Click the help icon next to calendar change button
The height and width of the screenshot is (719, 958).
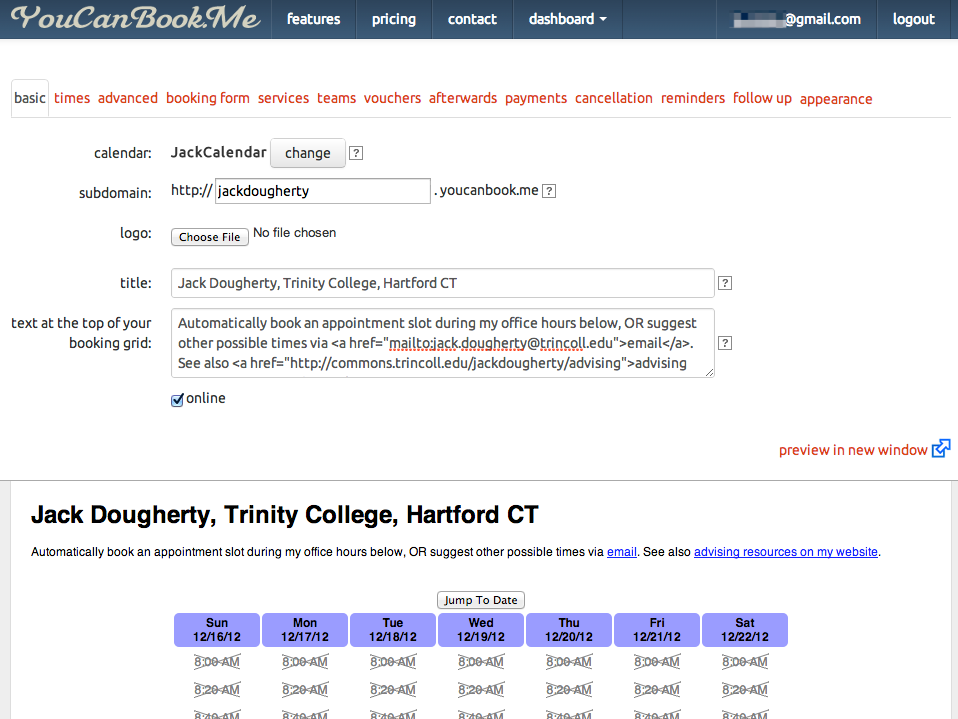[x=356, y=153]
